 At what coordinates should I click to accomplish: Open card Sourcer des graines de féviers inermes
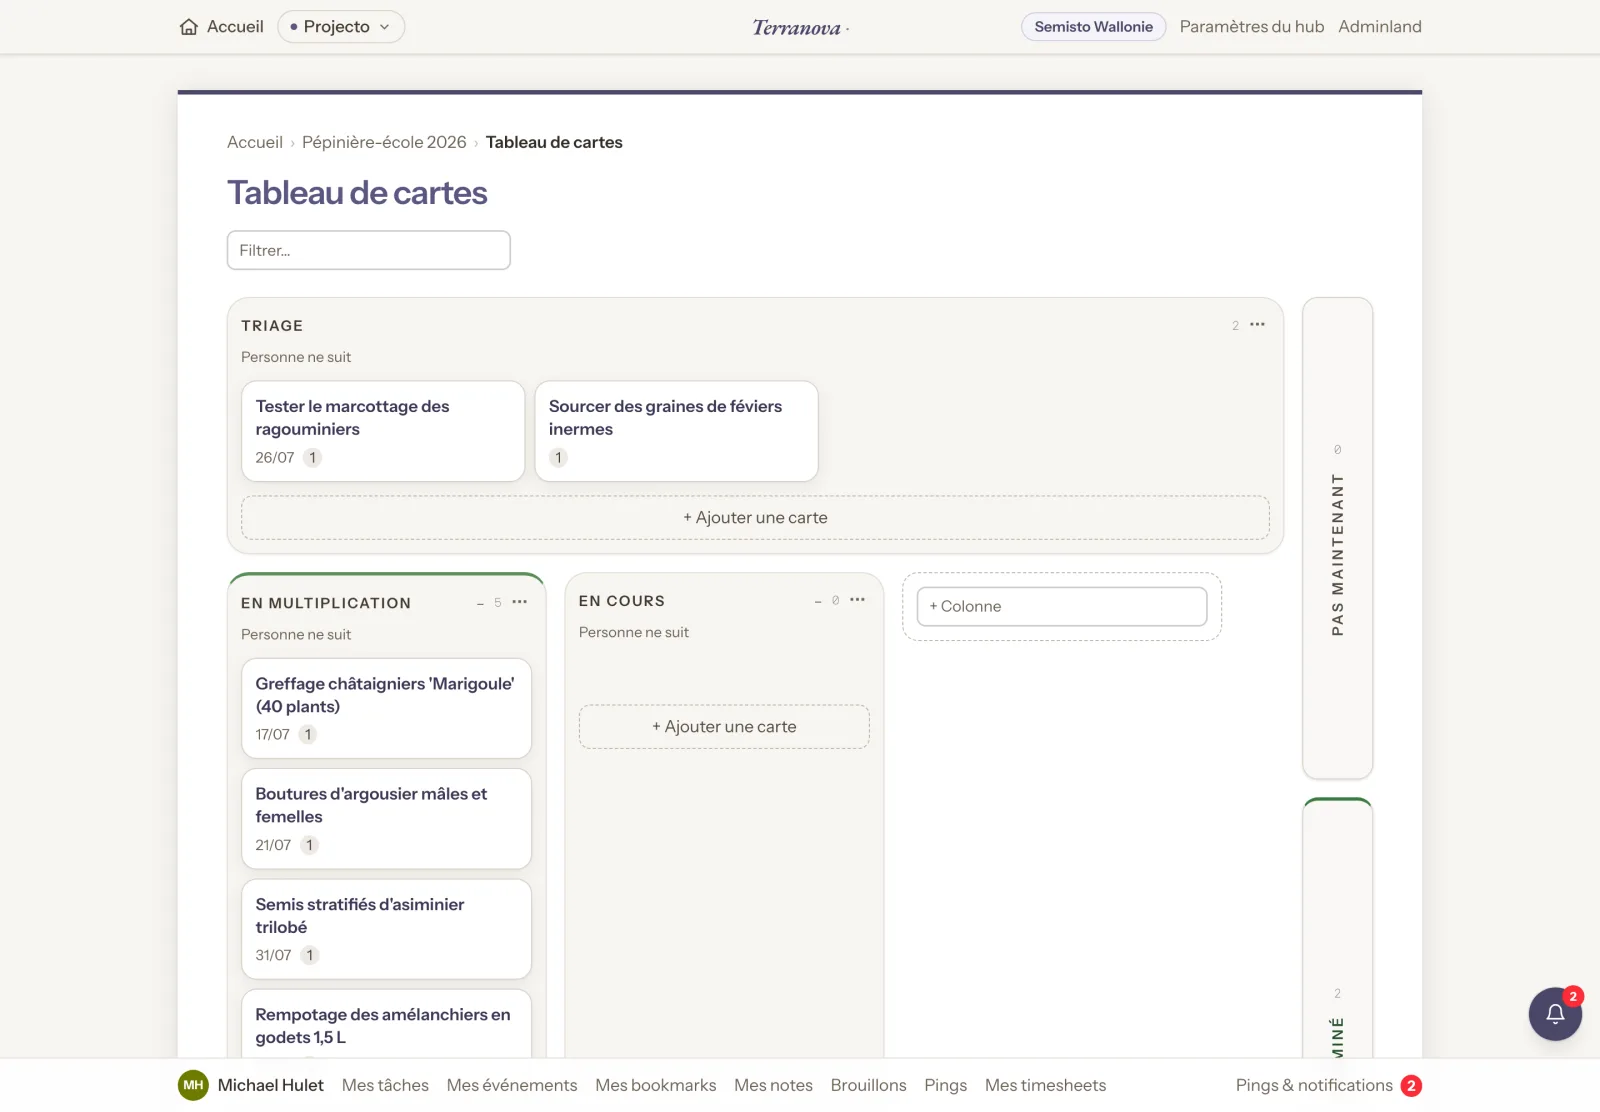(x=676, y=431)
